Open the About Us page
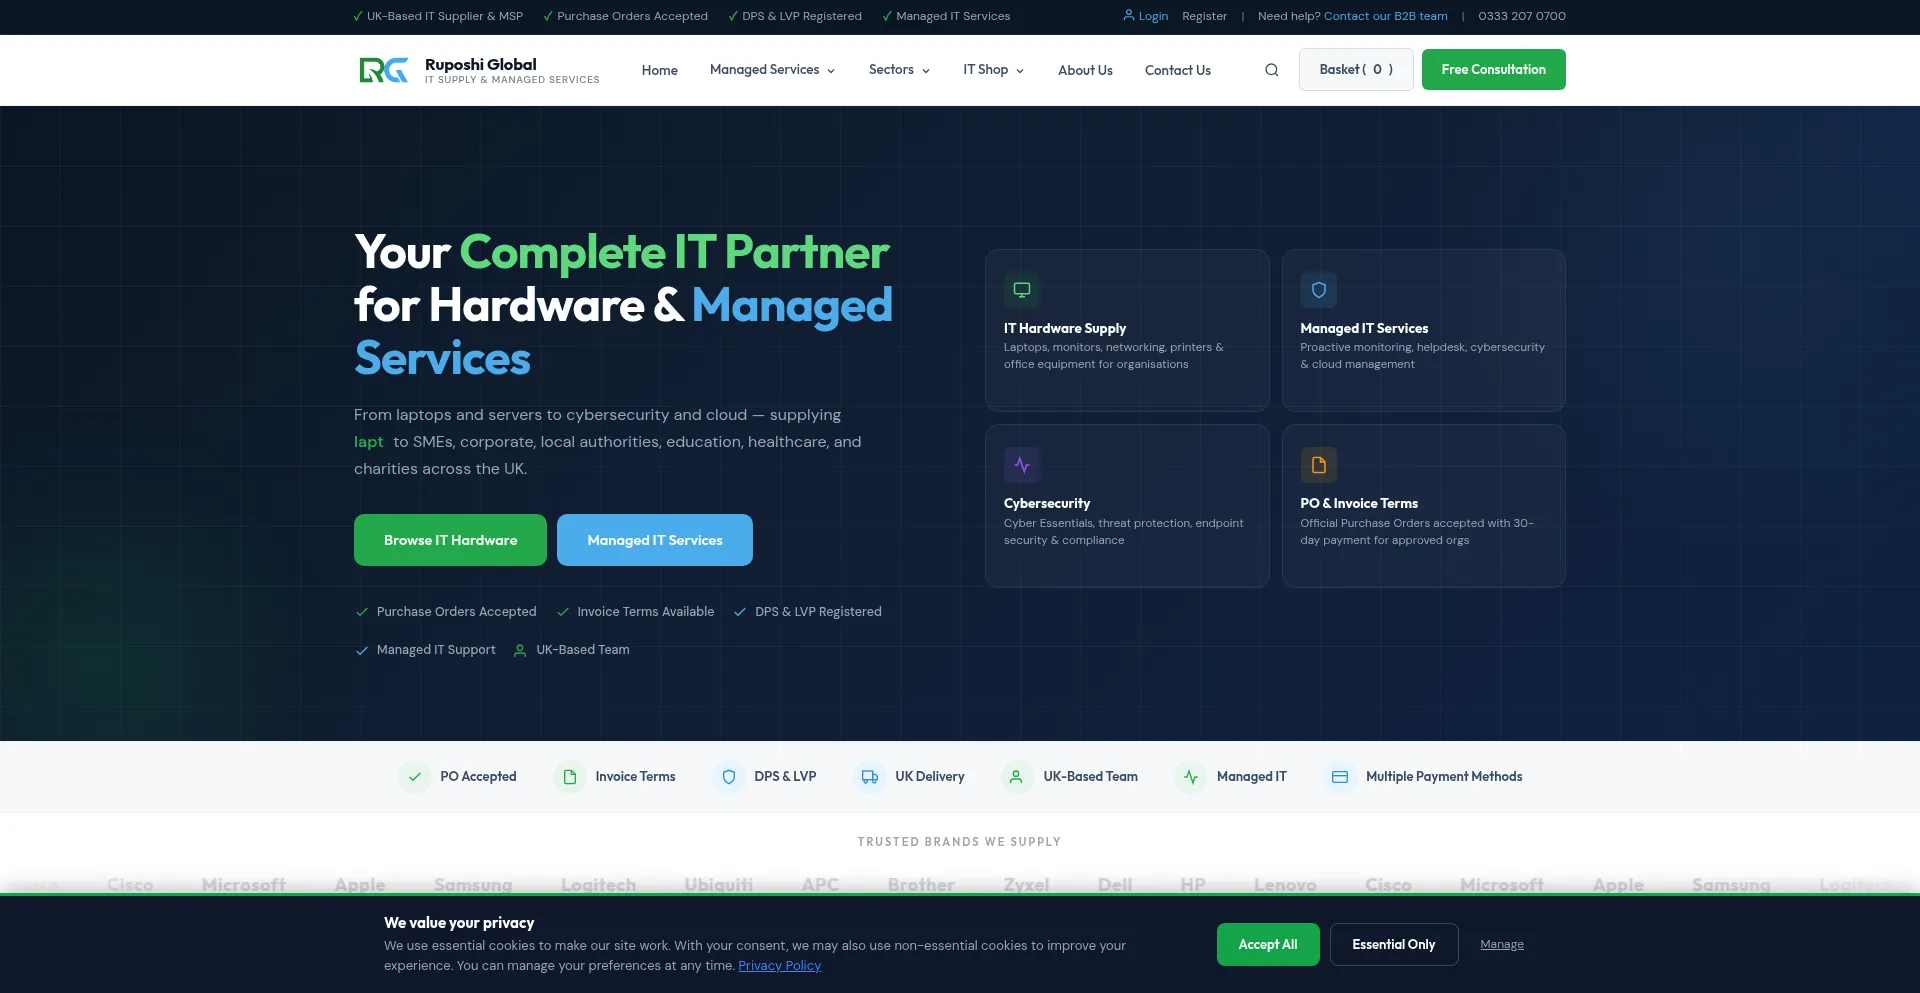Screen dimensions: 1920x993 pos(1085,70)
